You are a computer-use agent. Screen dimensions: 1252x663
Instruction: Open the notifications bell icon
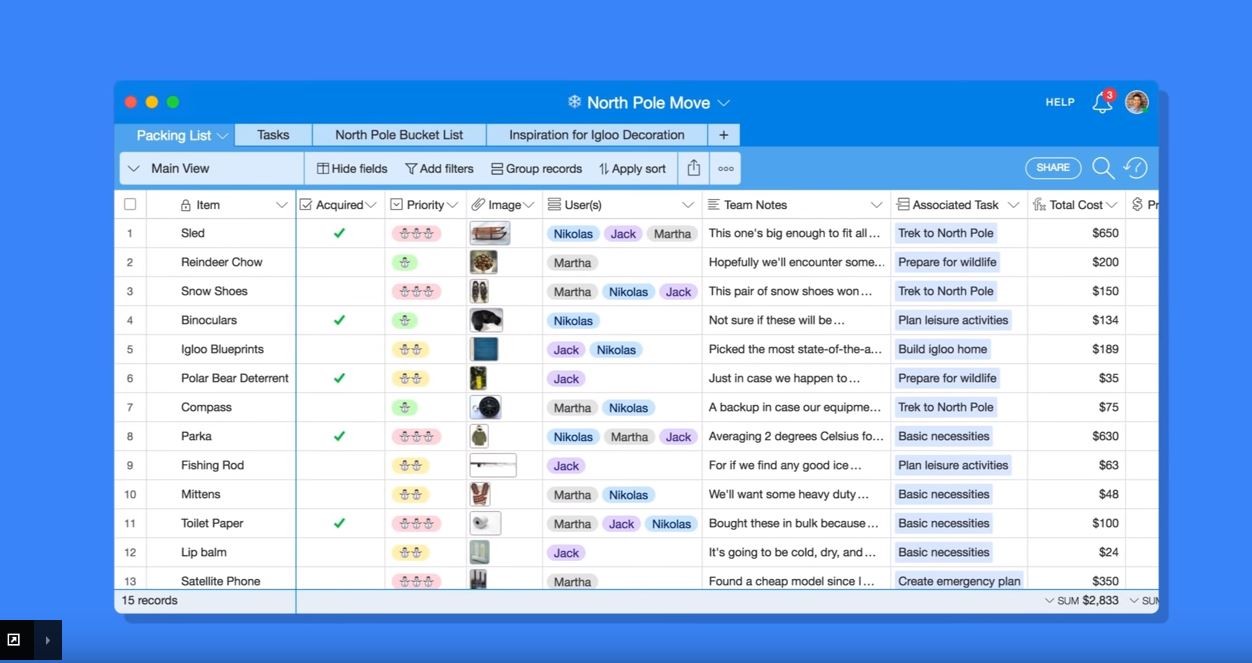(1102, 103)
